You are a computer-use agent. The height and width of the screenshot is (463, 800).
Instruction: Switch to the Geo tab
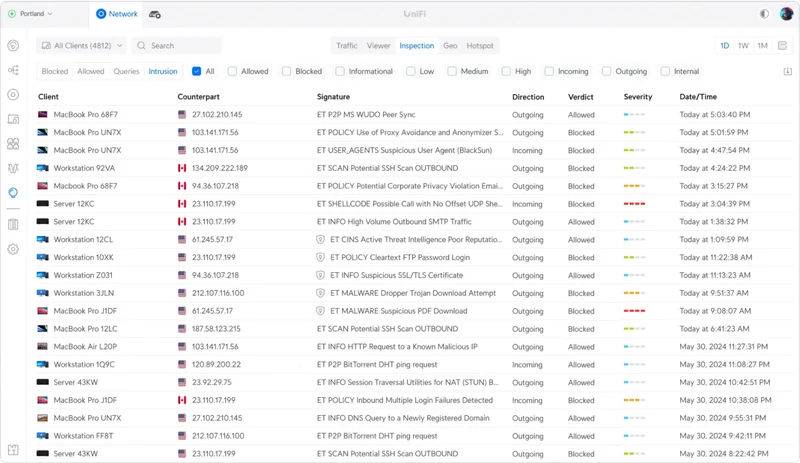pyautogui.click(x=450, y=45)
